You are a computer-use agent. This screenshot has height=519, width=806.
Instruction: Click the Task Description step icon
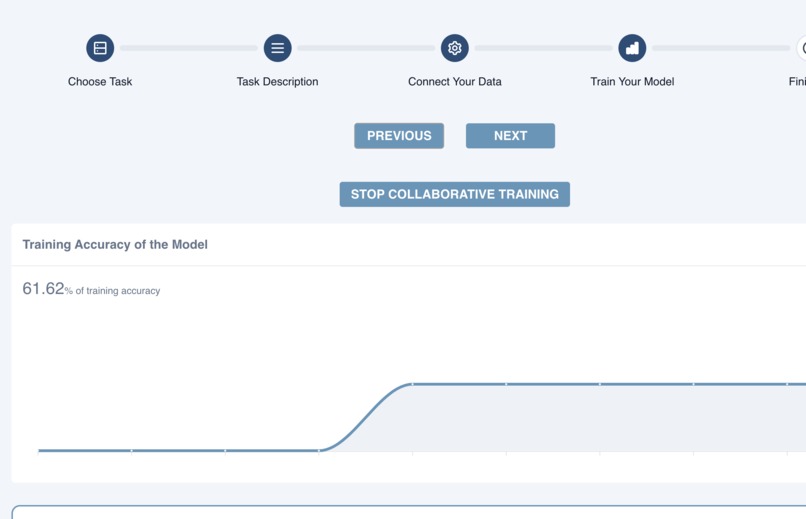(278, 48)
